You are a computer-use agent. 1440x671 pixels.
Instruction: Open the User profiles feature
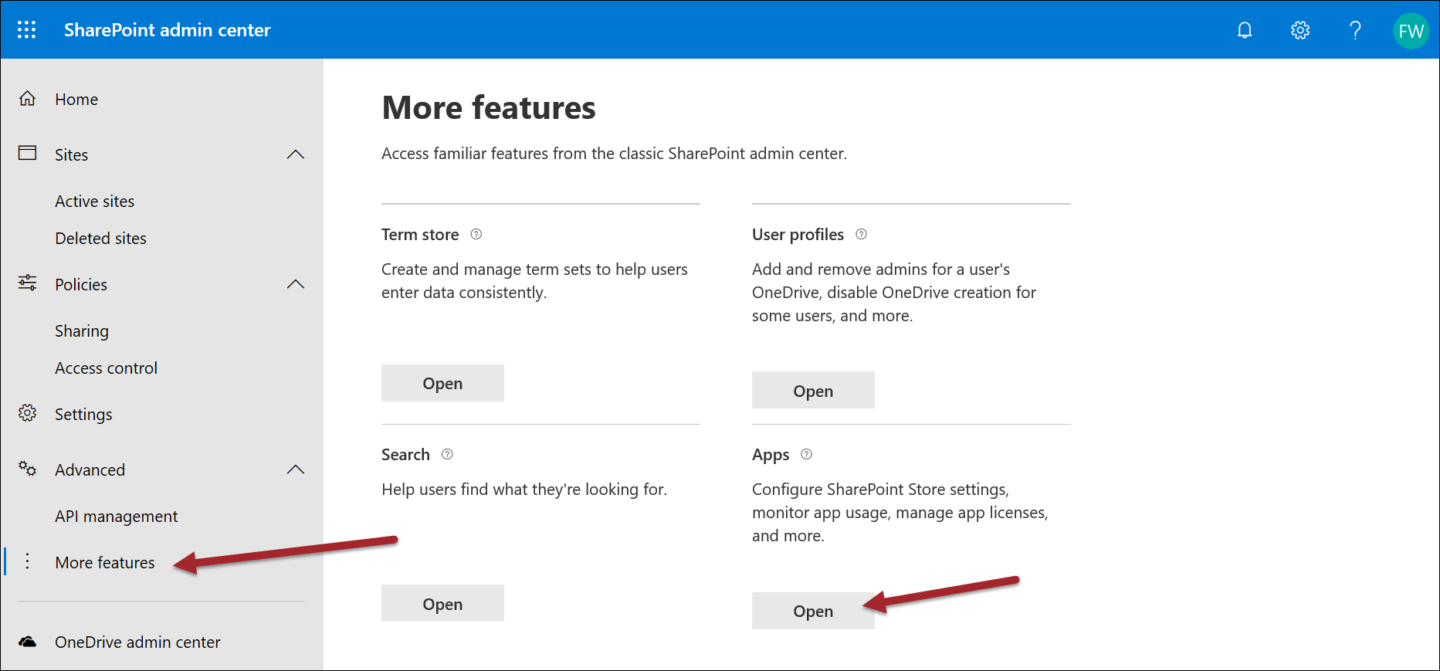tap(813, 391)
